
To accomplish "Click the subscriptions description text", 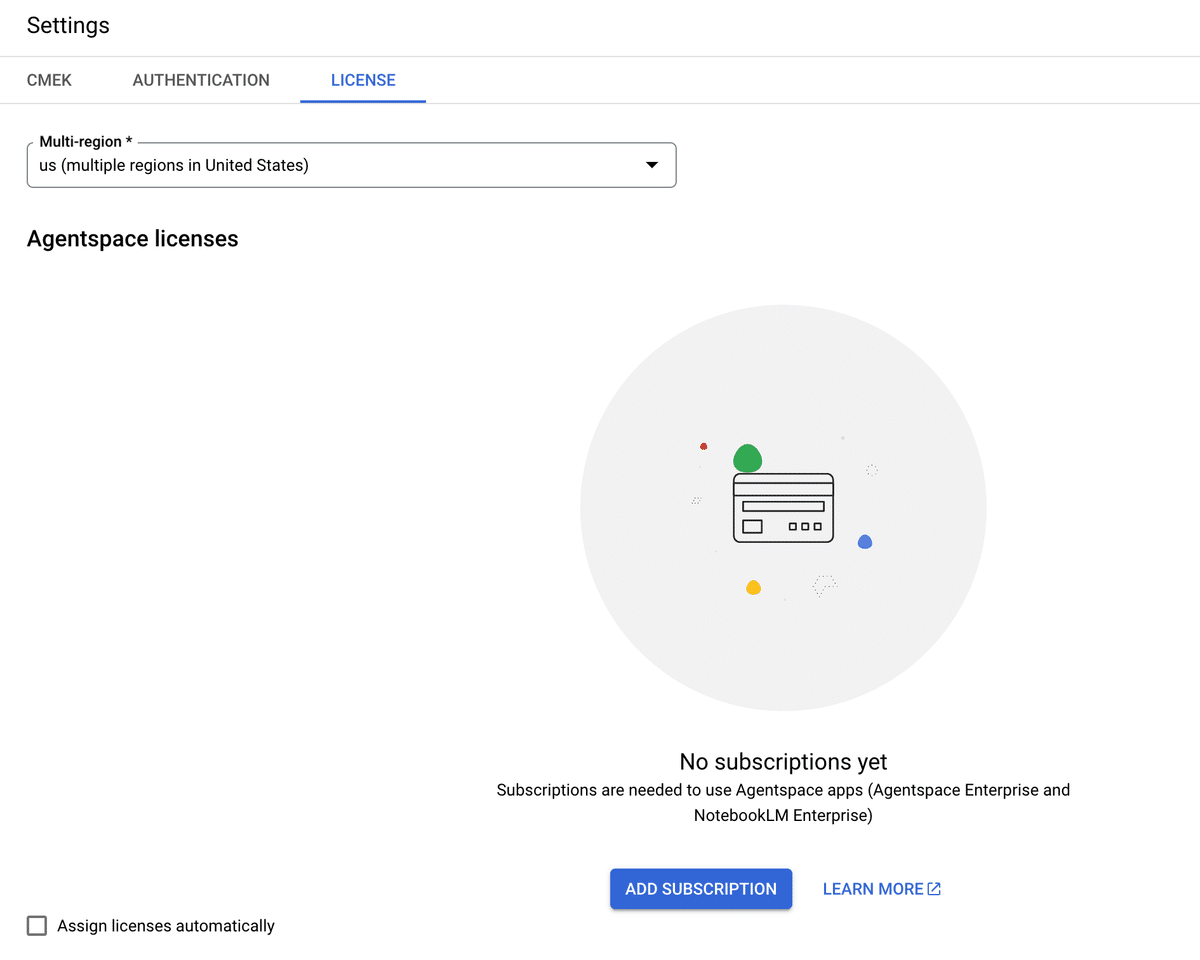I will click(783, 803).
